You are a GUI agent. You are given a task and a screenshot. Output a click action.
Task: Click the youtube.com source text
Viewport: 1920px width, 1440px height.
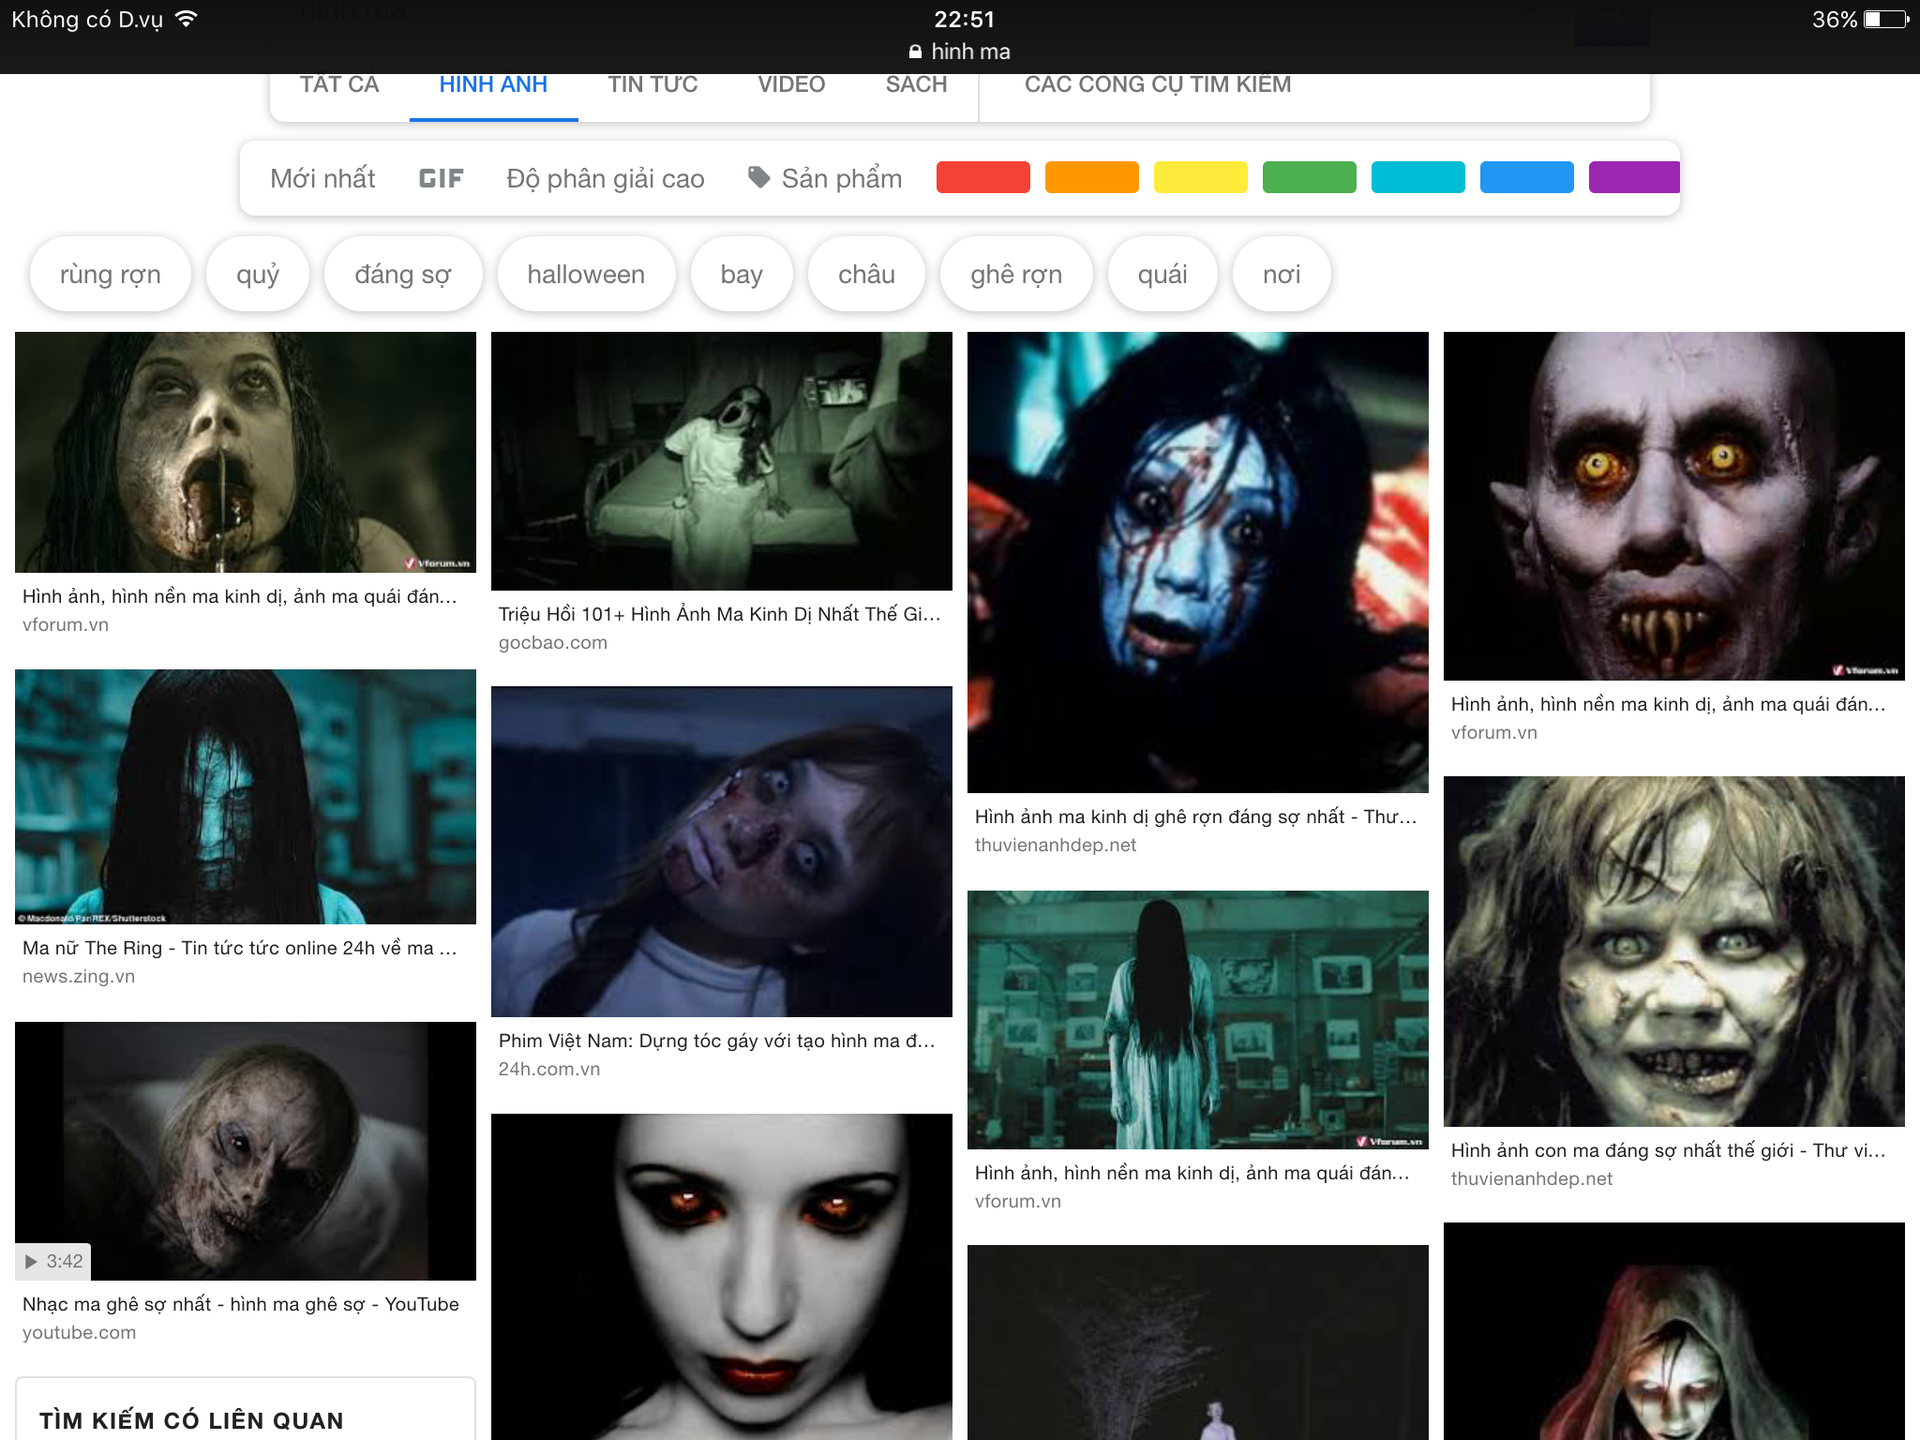coord(79,1333)
